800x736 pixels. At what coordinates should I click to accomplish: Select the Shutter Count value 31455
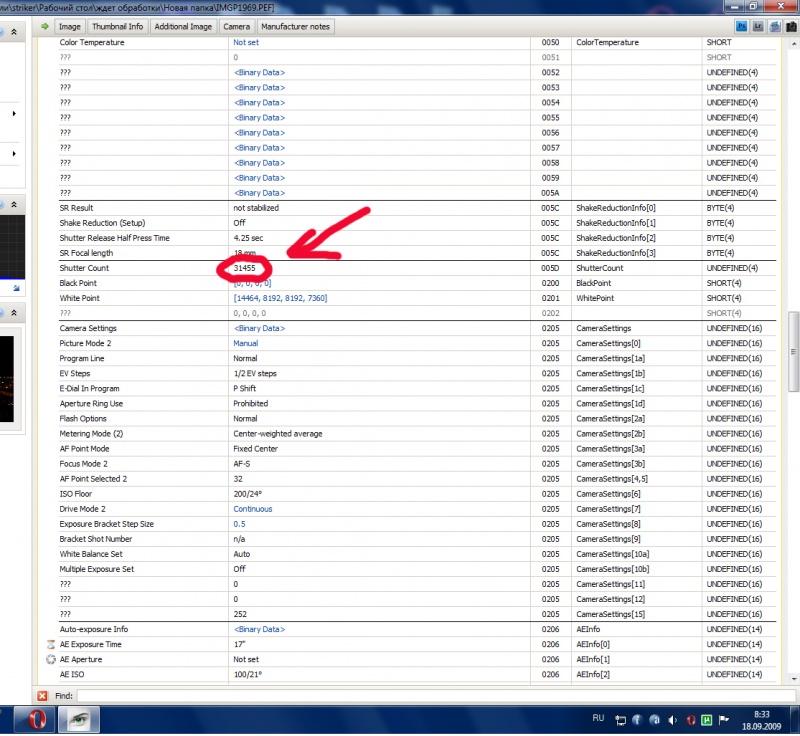(245, 269)
